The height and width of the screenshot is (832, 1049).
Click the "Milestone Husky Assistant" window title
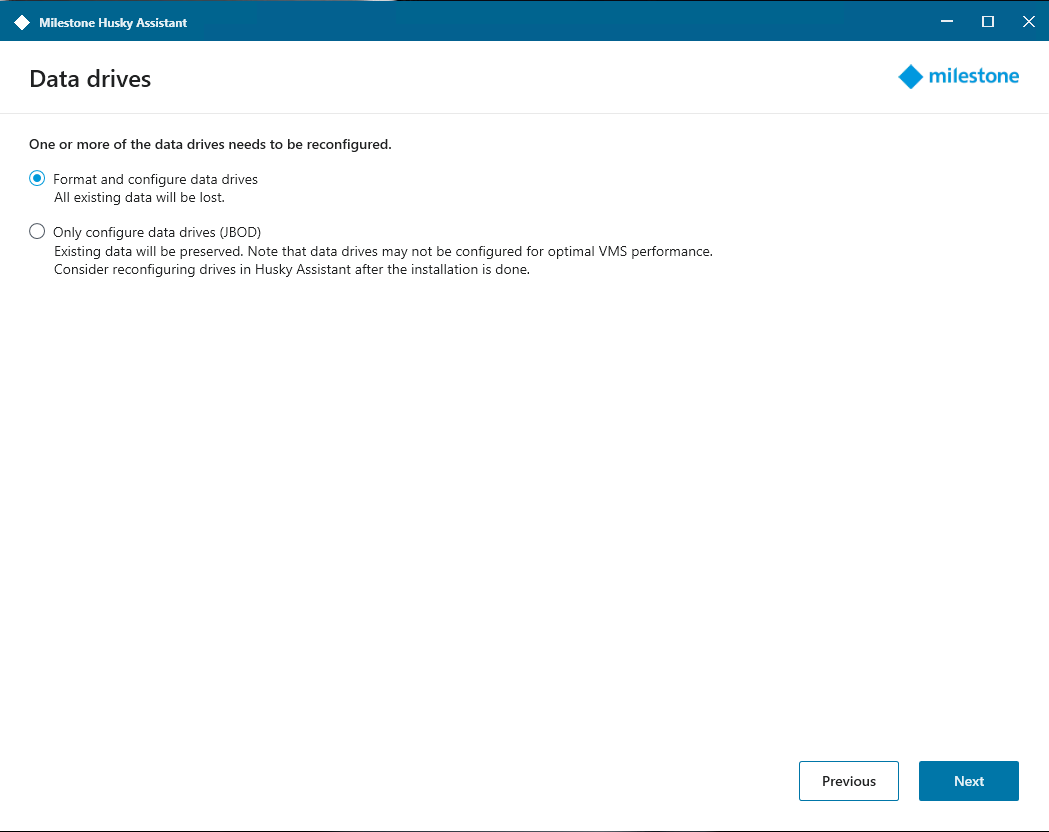(113, 22)
